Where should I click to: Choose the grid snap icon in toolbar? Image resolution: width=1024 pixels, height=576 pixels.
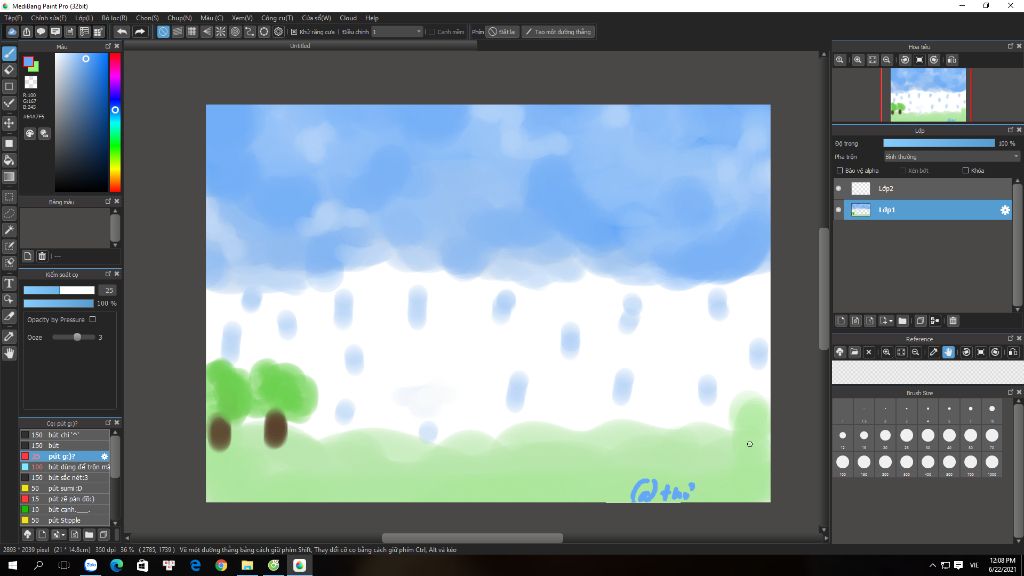pos(192,31)
